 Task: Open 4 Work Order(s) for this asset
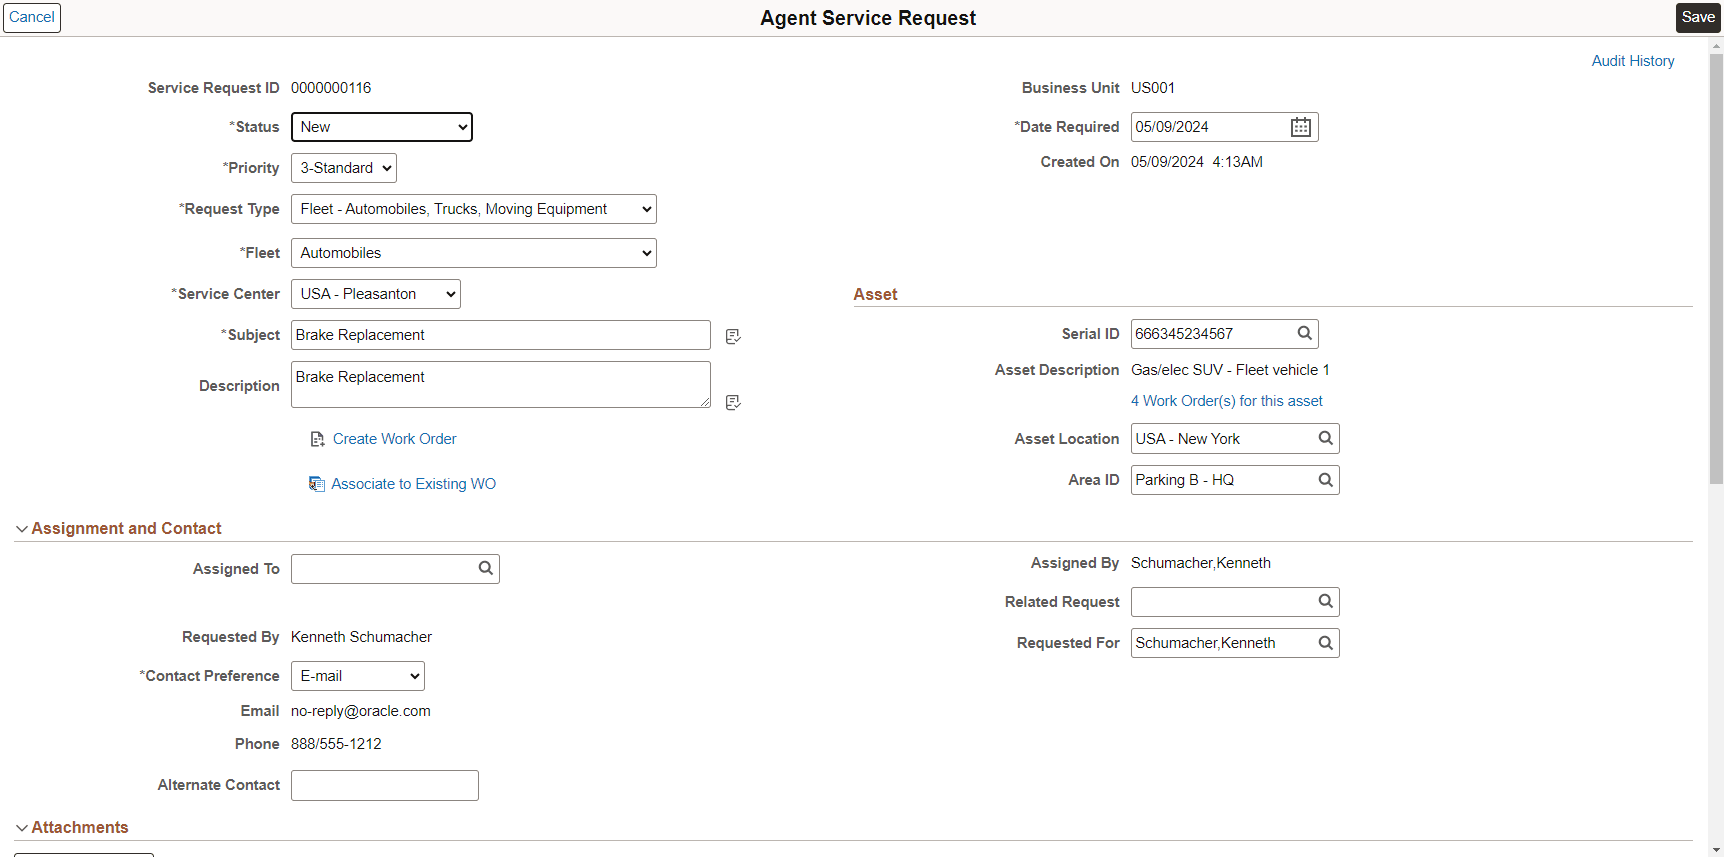tap(1226, 401)
